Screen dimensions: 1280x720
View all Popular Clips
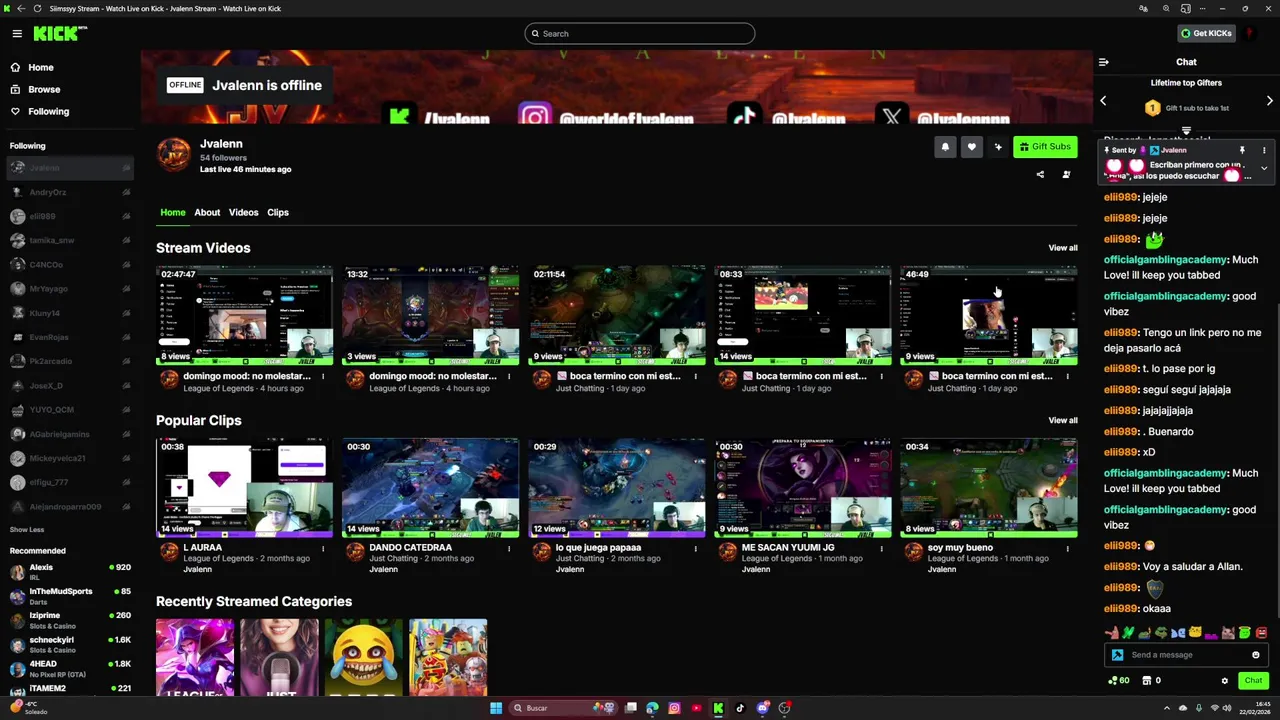click(1063, 421)
